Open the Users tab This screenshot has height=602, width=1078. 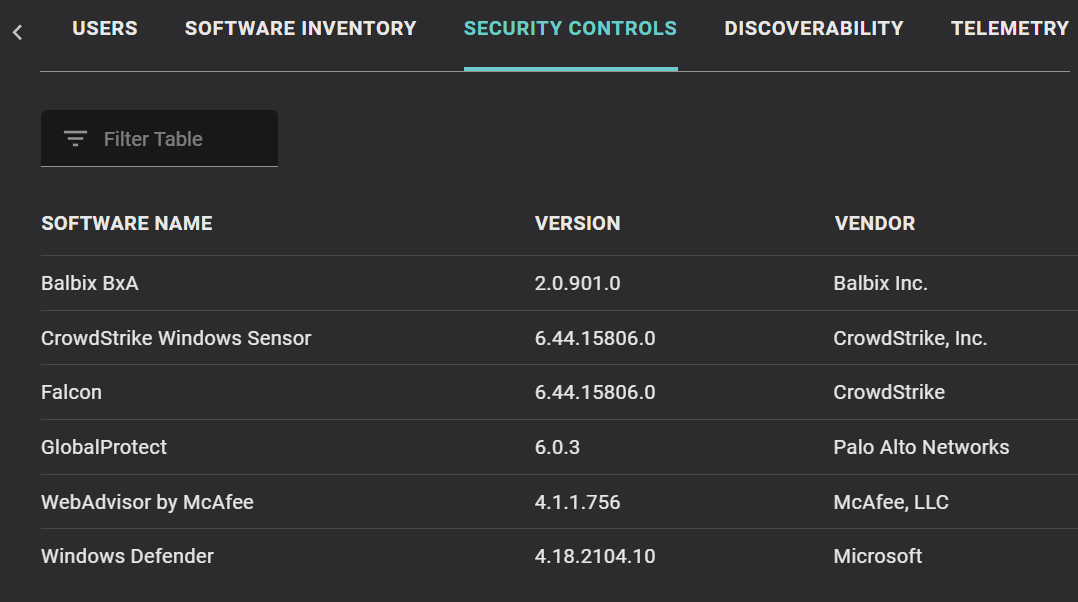point(104,28)
